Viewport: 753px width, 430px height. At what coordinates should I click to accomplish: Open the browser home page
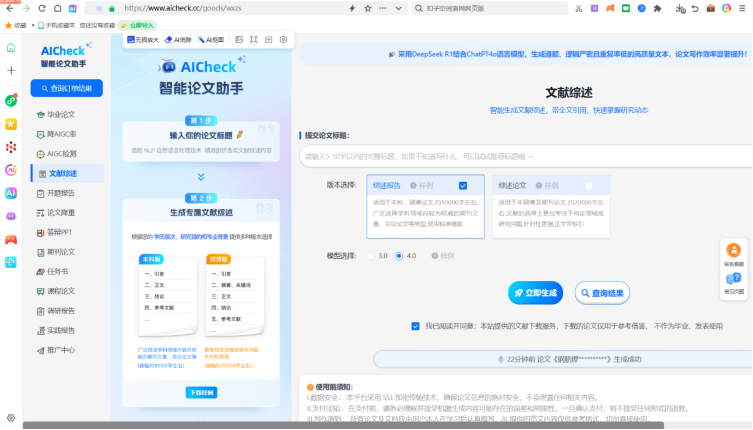tap(57, 8)
